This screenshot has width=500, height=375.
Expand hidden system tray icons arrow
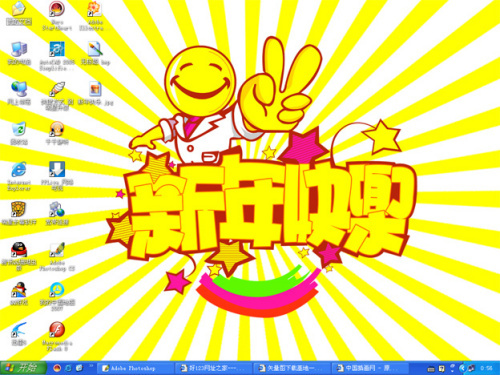[x=462, y=368]
